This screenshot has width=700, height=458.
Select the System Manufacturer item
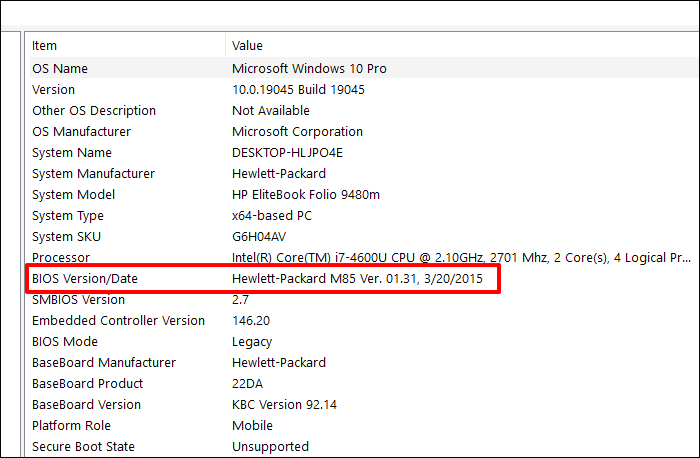click(x=95, y=174)
